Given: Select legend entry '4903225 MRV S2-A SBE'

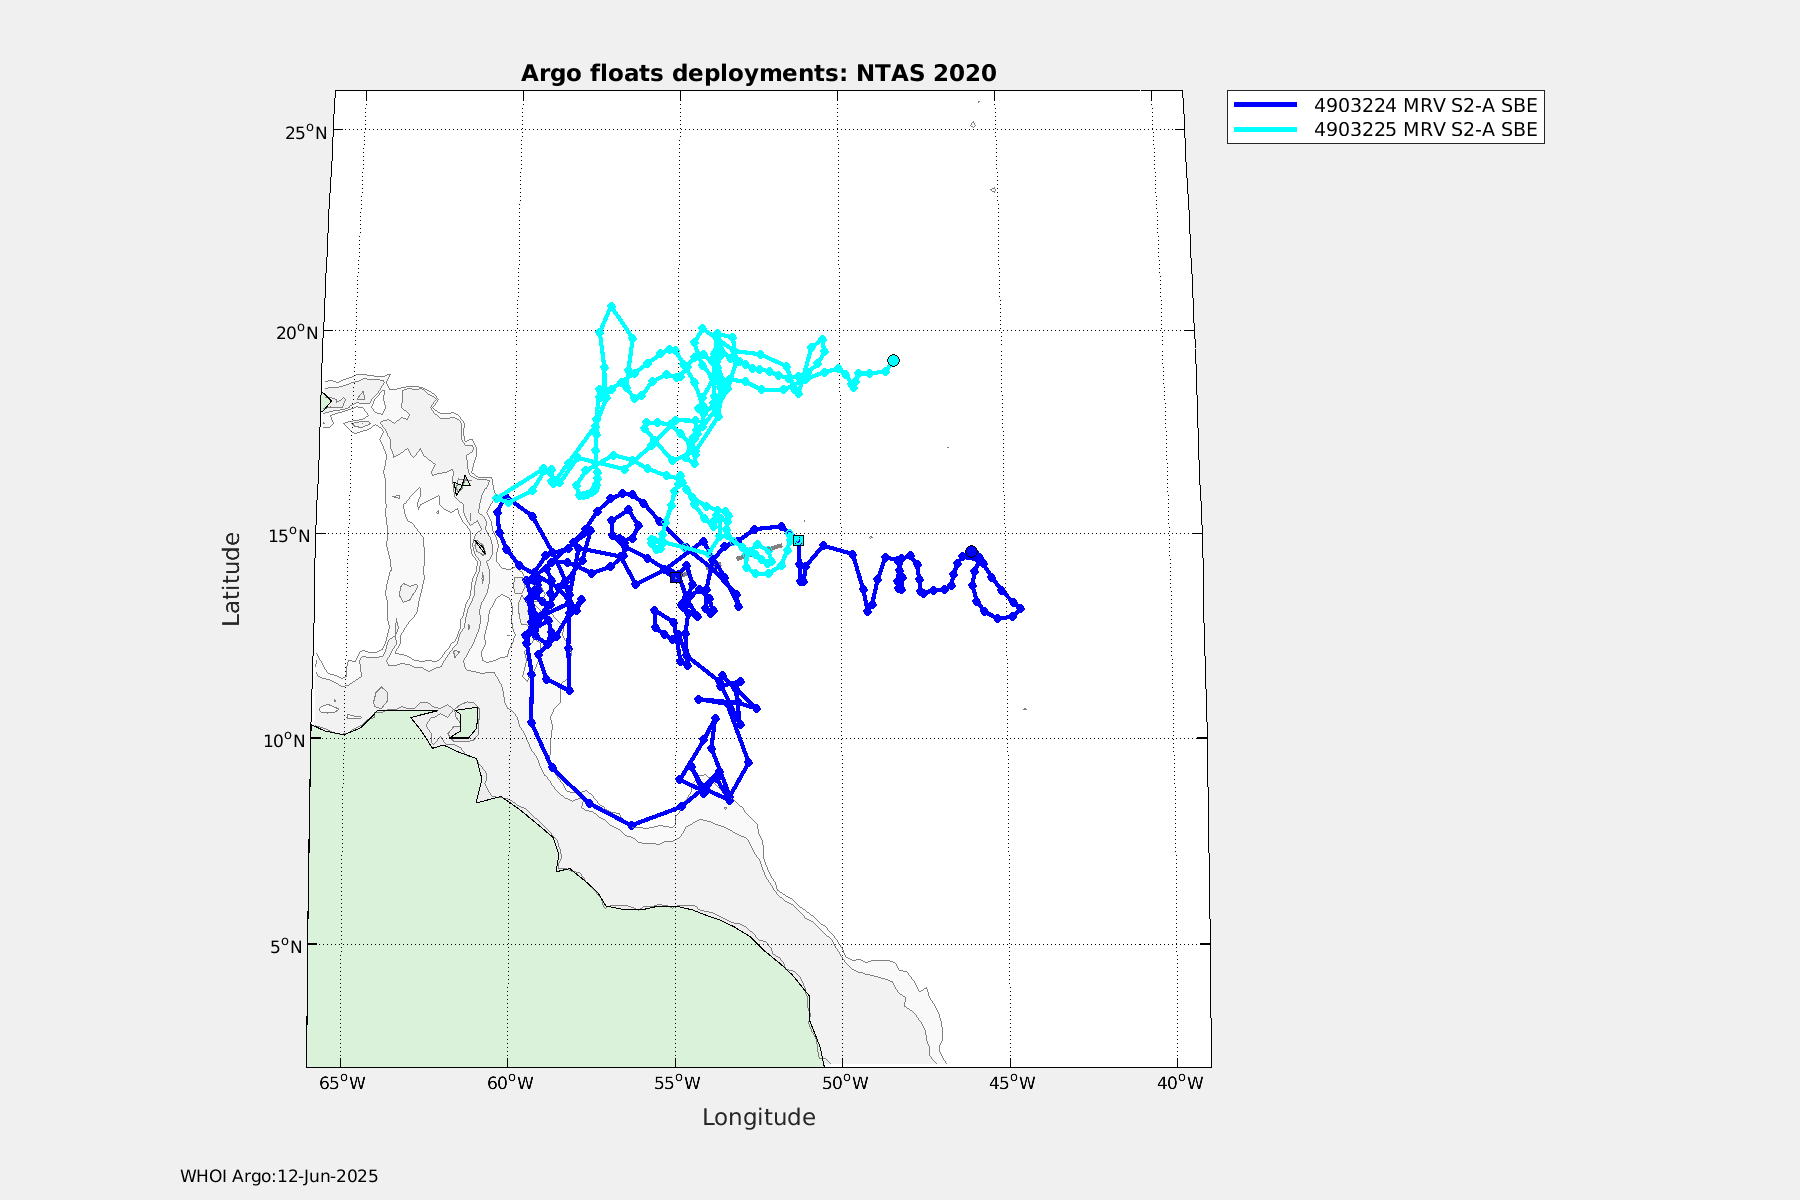Looking at the screenshot, I should (x=1425, y=129).
